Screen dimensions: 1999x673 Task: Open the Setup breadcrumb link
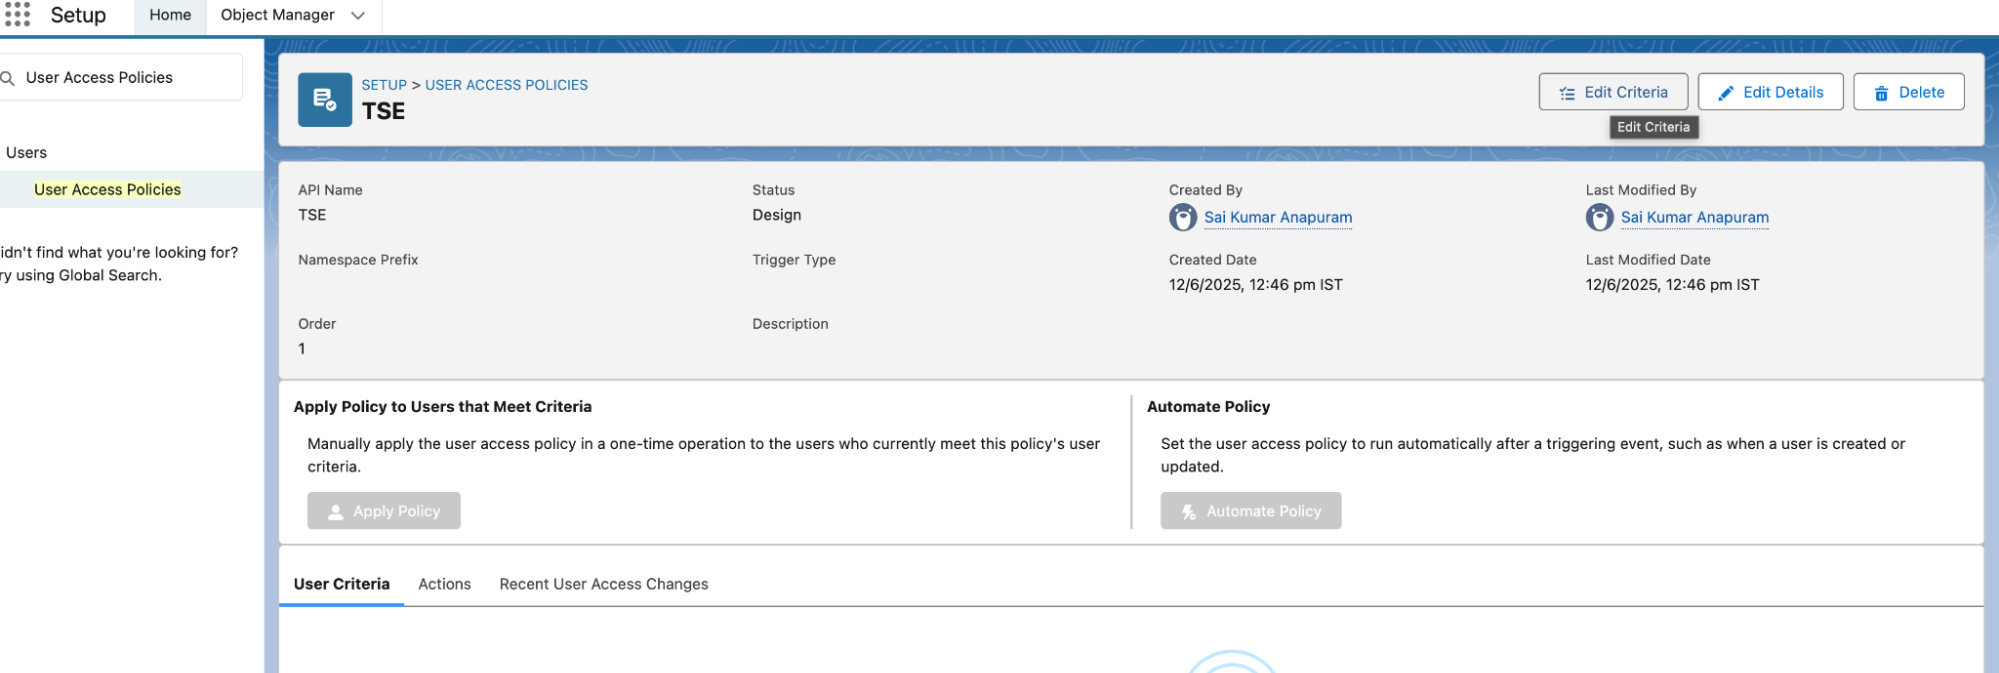[x=384, y=85]
